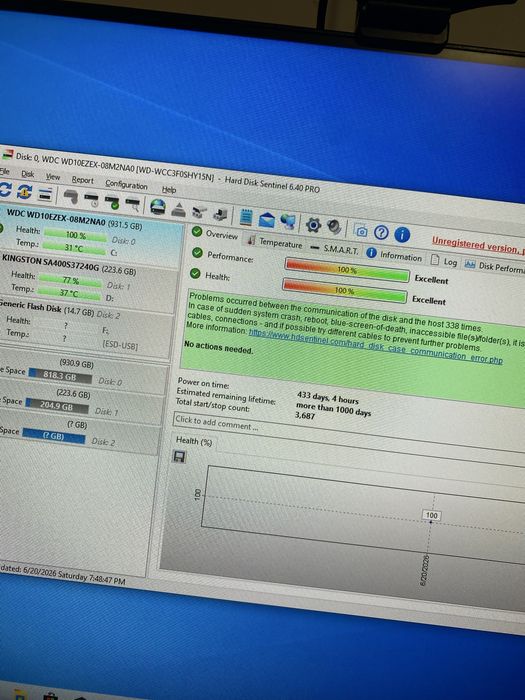Screen dimensions: 525x700
Task: Click the Kingston Temp 37 °C bar
Action: 68,293
